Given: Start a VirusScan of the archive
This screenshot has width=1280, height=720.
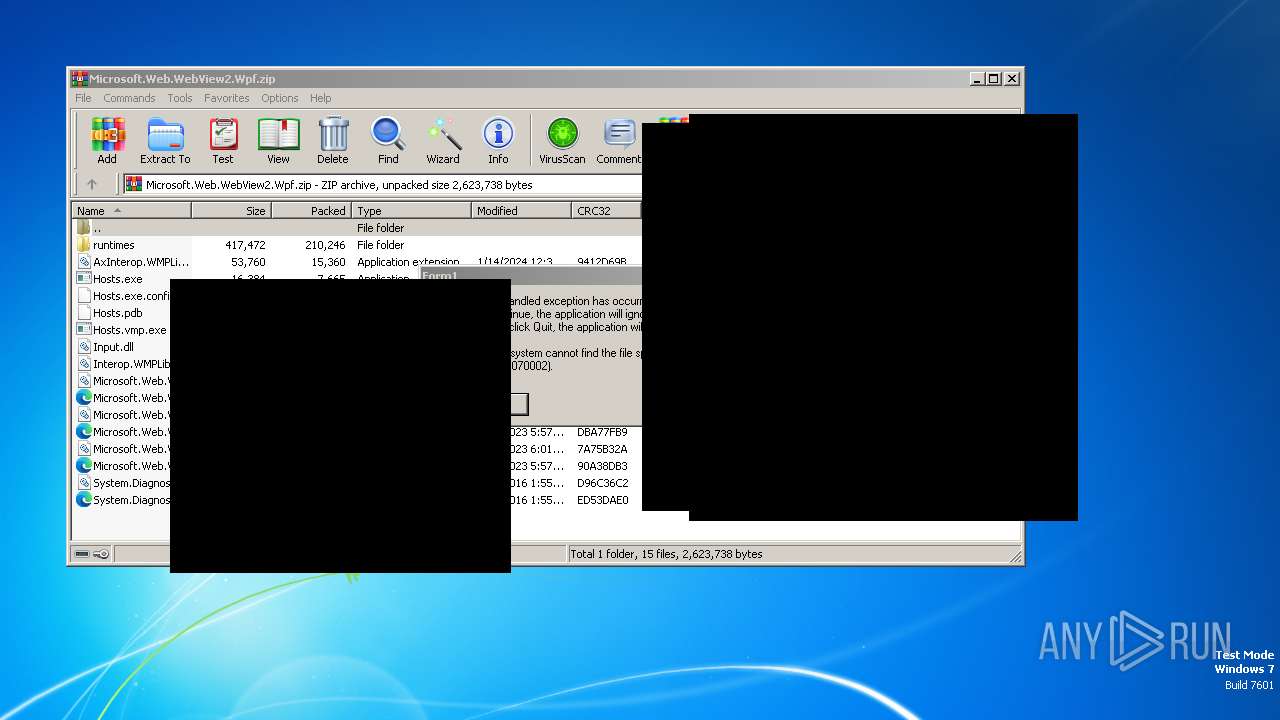Looking at the screenshot, I should click(x=562, y=134).
